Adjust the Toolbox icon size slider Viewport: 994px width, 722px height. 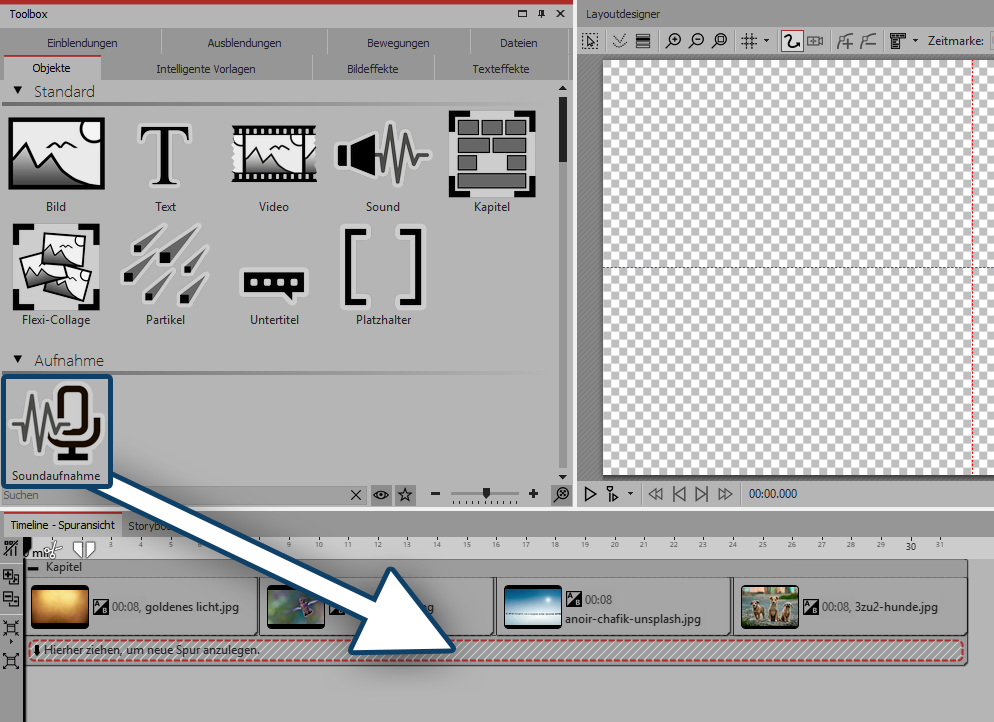(x=486, y=493)
